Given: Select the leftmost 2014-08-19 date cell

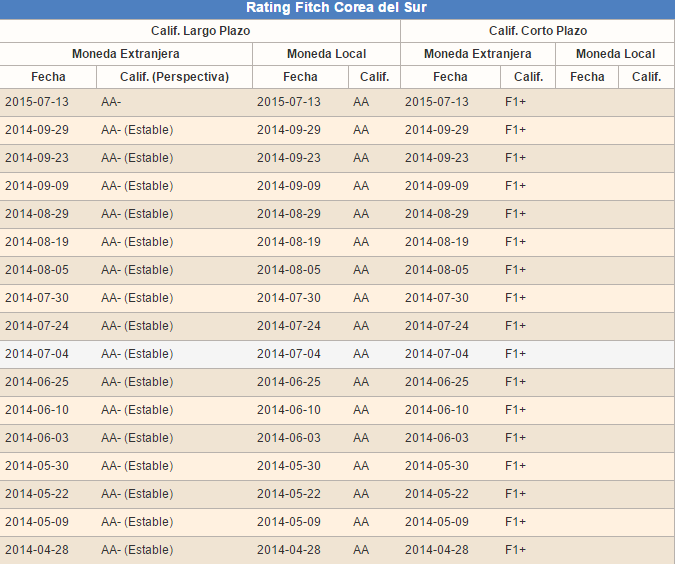Looking at the screenshot, I should click(x=37, y=242).
